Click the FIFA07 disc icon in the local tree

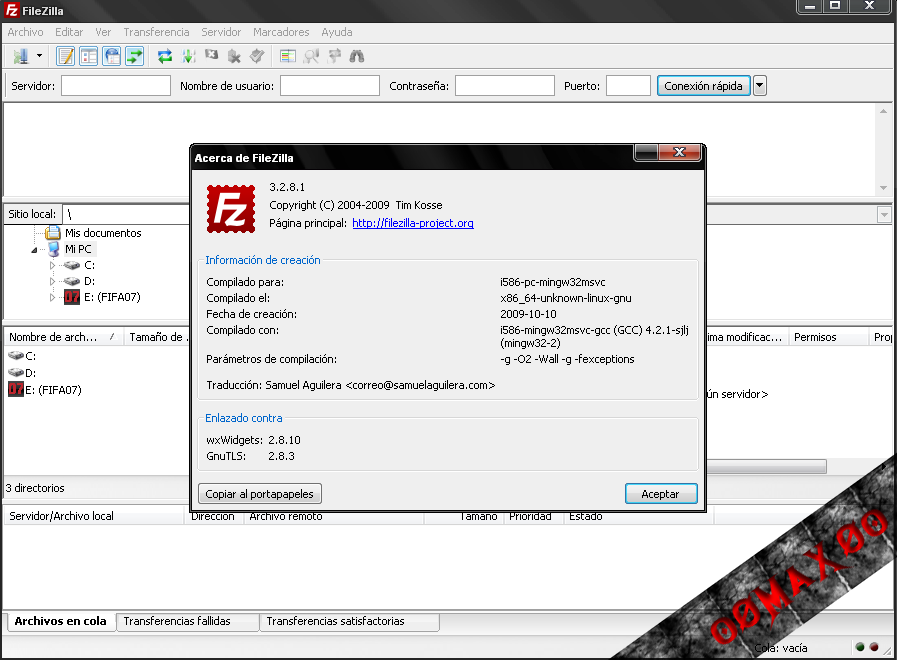point(72,297)
